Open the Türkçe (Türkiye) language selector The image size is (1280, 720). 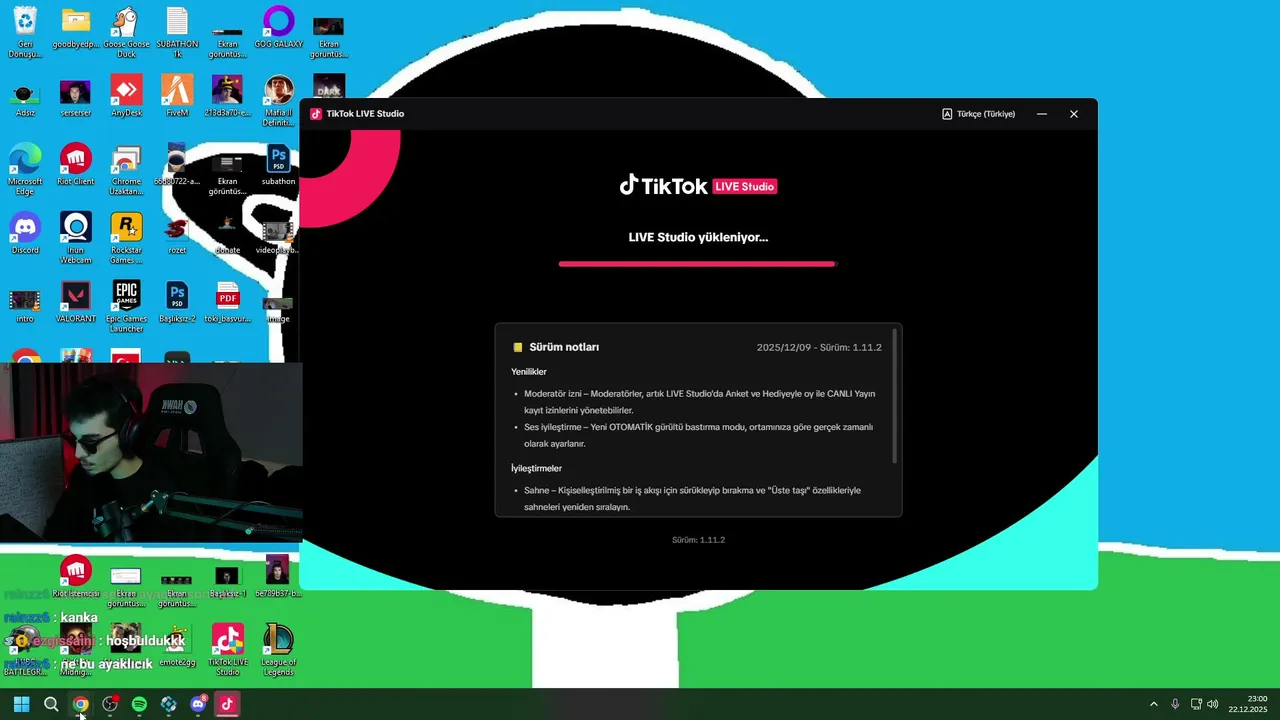[978, 114]
